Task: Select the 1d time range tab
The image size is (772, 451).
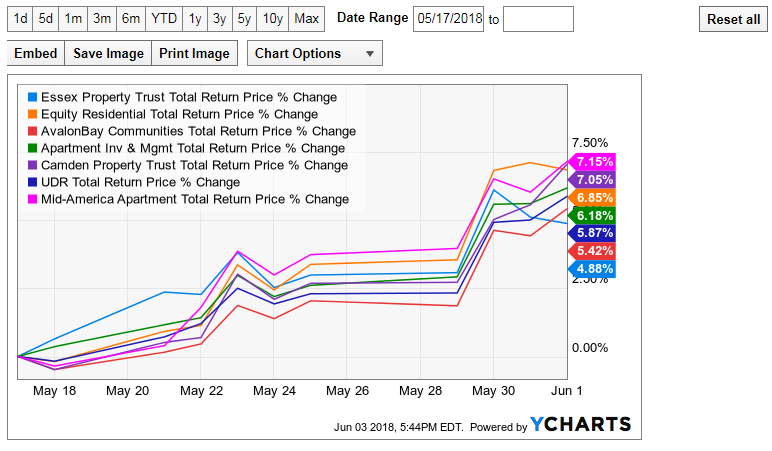Action: tap(20, 19)
